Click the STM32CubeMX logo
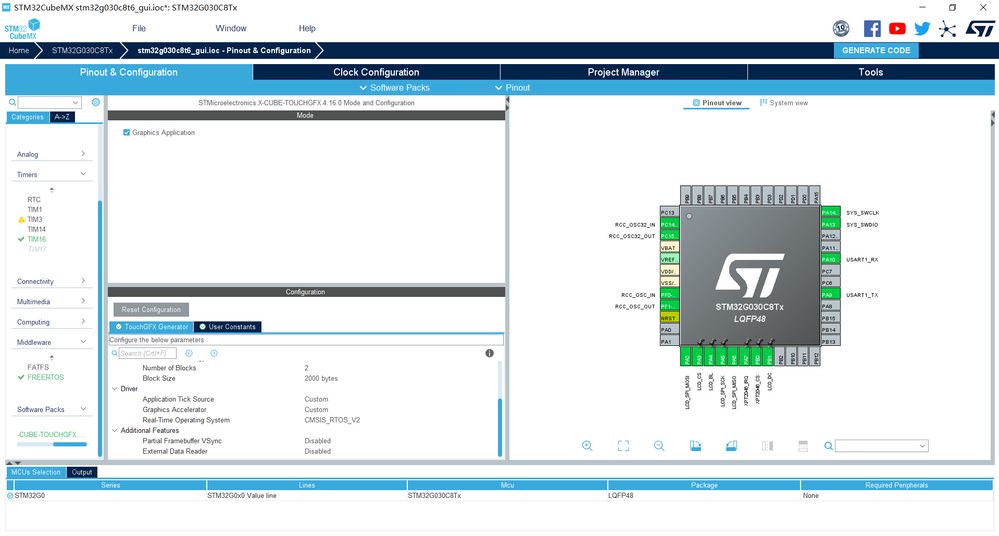The width and height of the screenshot is (999, 536). 22,29
